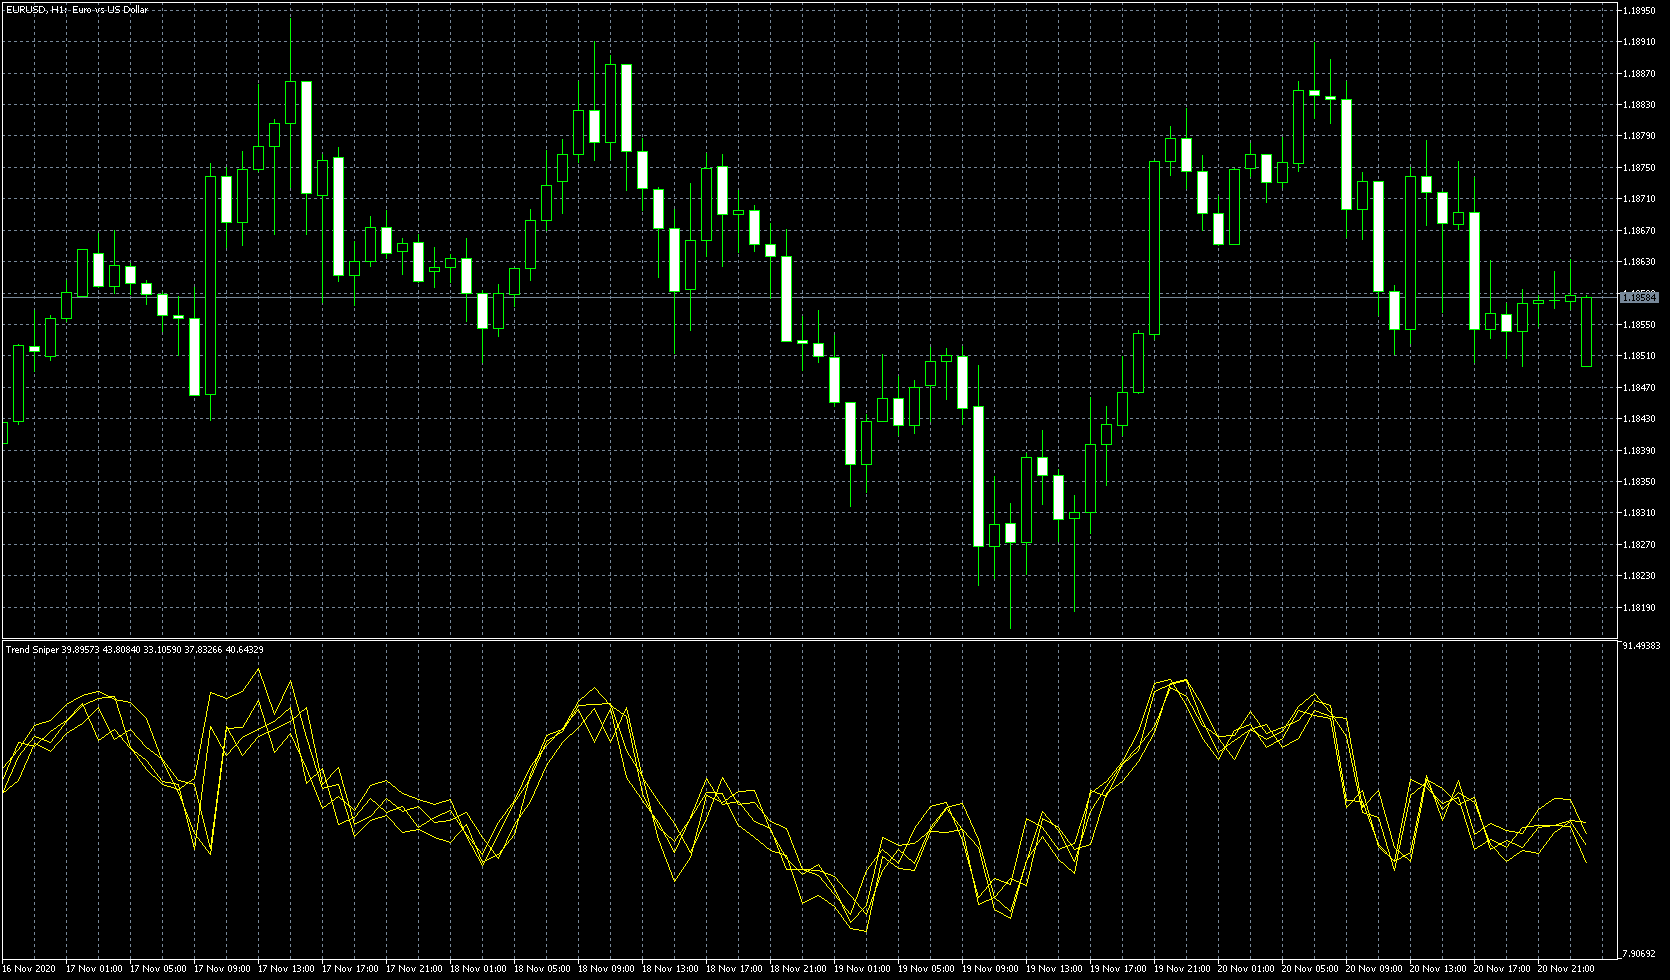
Task: Click price axis label 1.18830
Action: [1640, 105]
